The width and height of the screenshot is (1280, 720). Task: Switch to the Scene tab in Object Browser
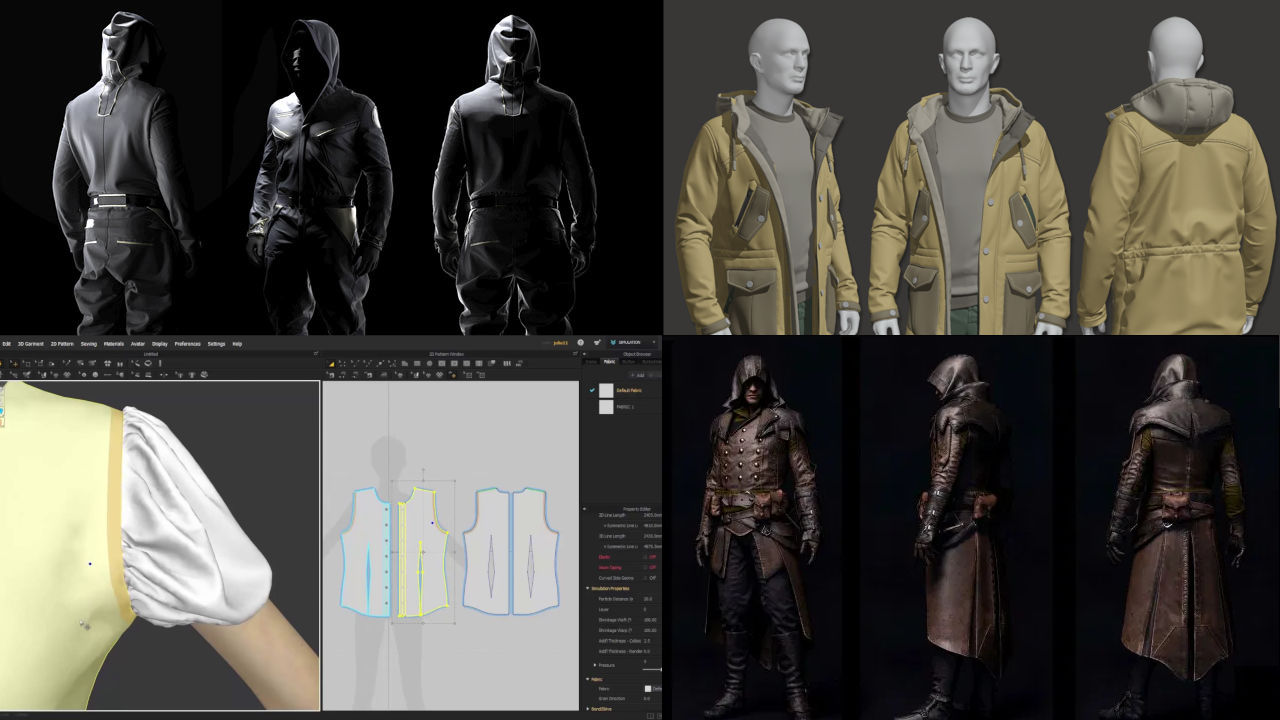click(591, 362)
